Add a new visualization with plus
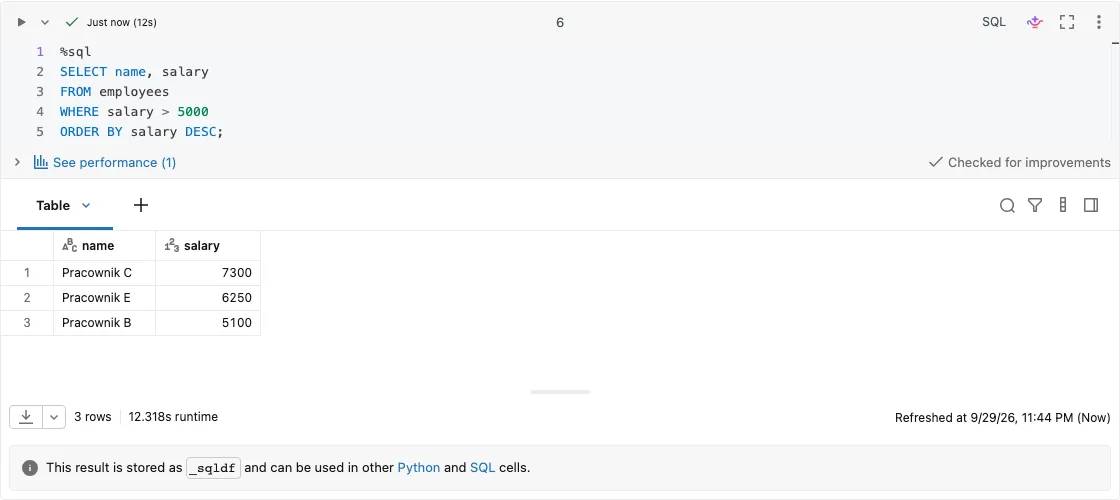 141,205
